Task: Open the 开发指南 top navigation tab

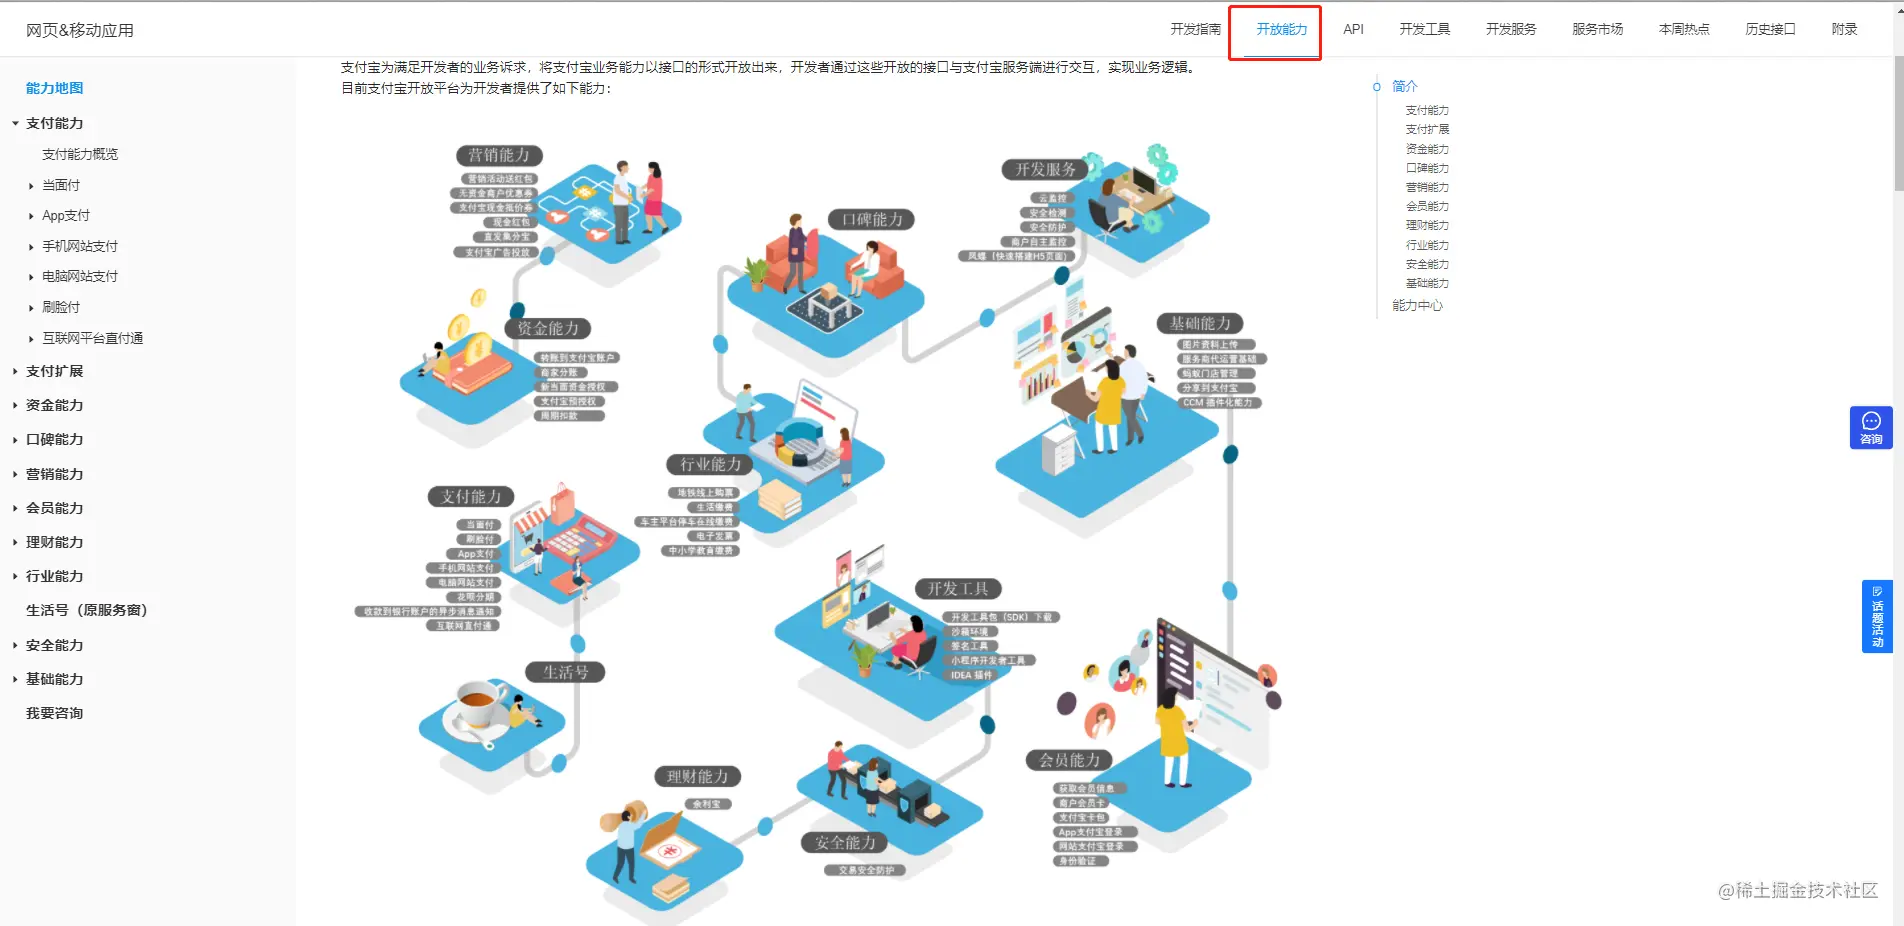Action: 1195,29
